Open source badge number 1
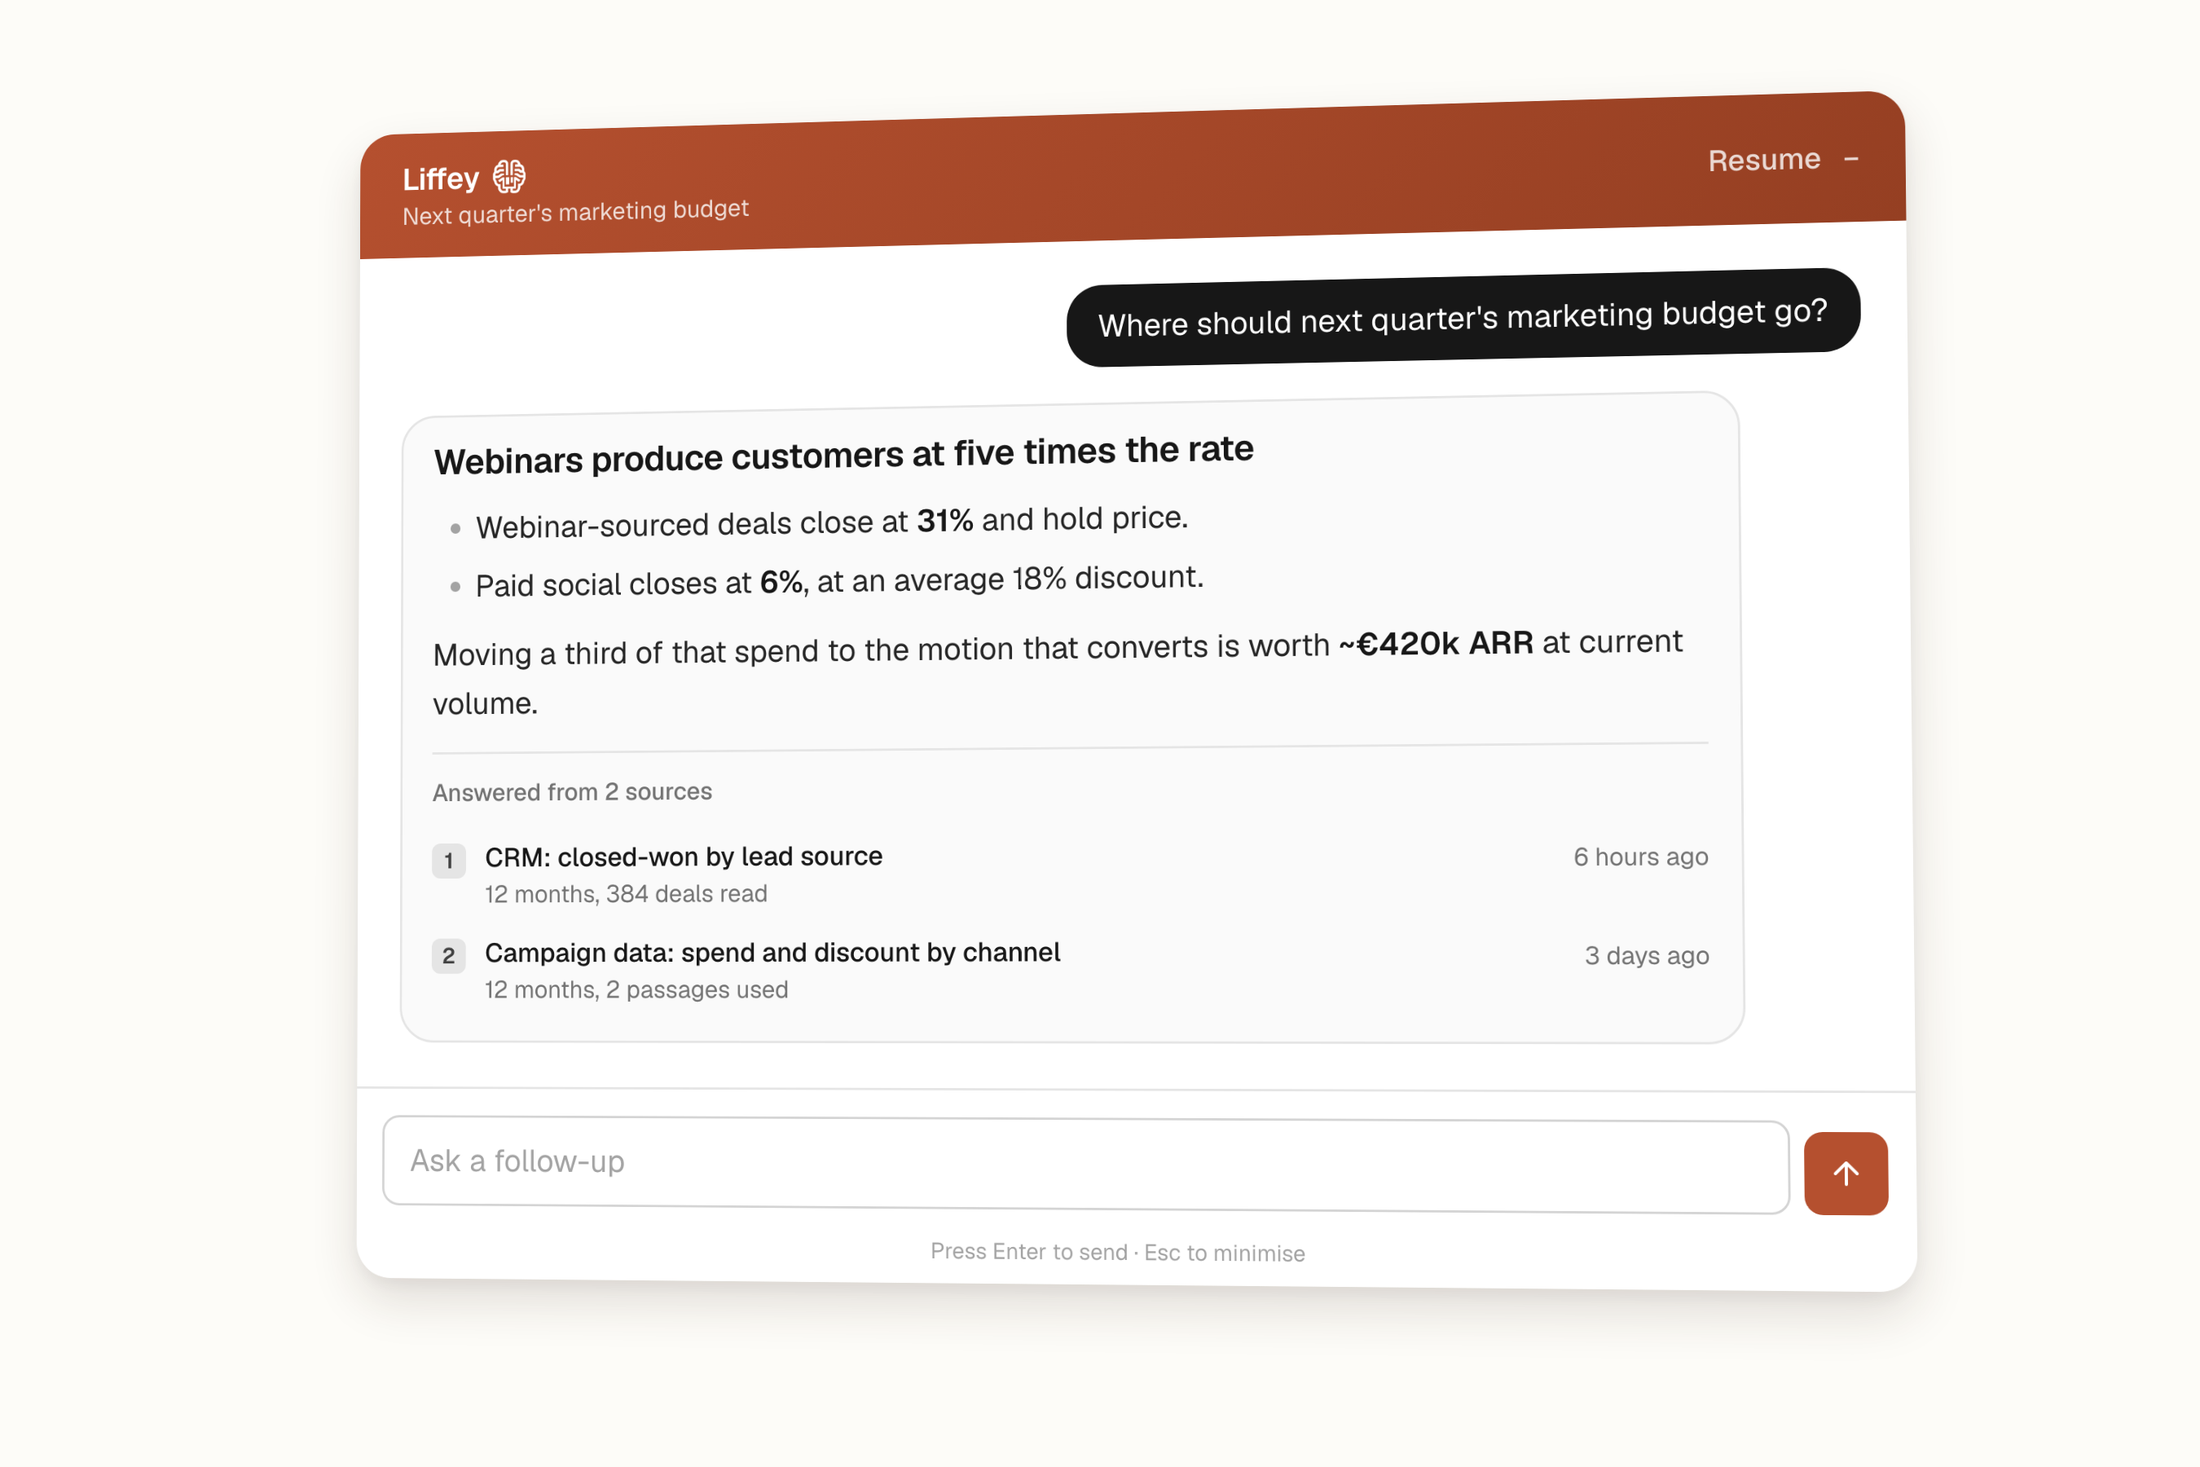The image size is (2200, 1467). click(x=448, y=860)
